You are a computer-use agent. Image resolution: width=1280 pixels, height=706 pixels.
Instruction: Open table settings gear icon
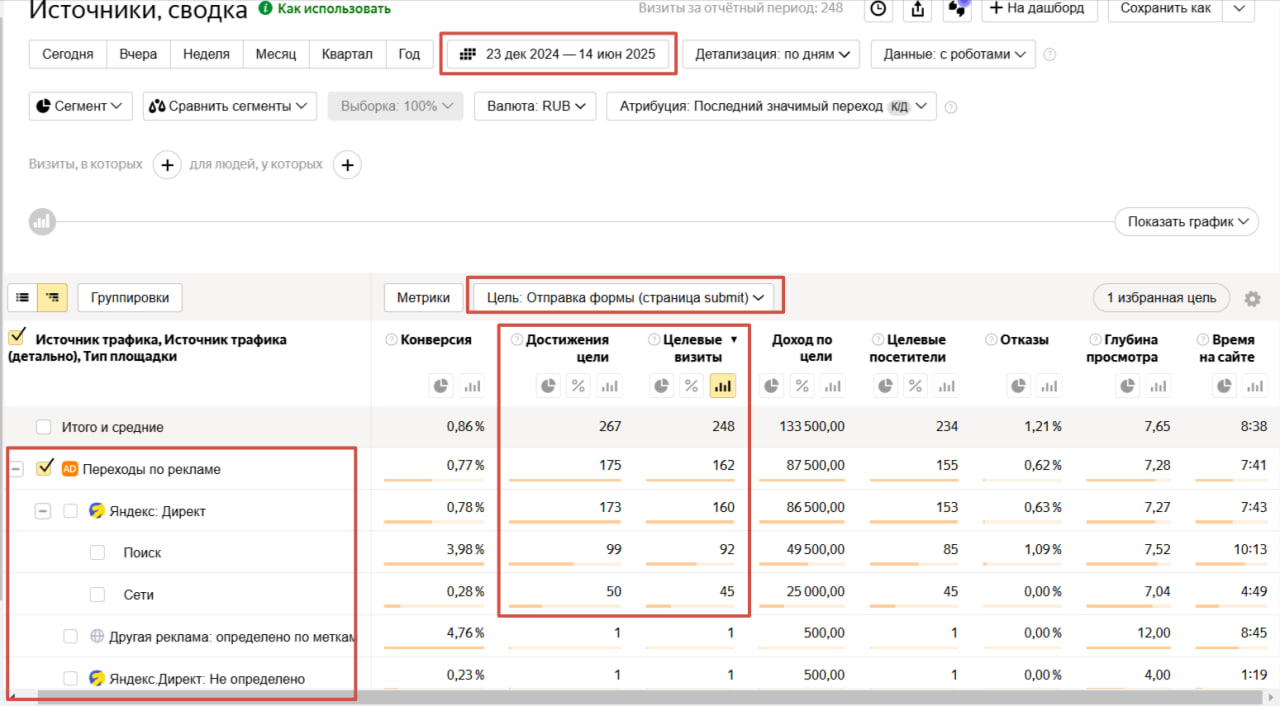tap(1252, 298)
